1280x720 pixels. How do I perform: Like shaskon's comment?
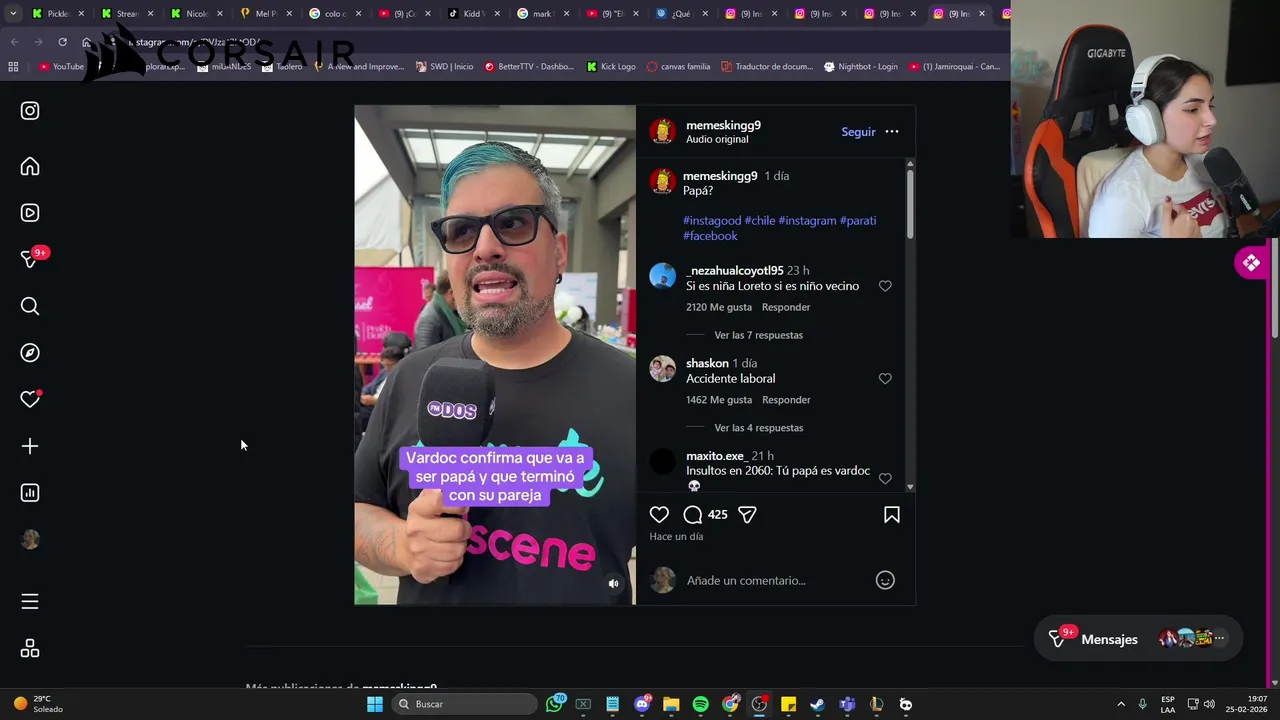click(x=885, y=379)
